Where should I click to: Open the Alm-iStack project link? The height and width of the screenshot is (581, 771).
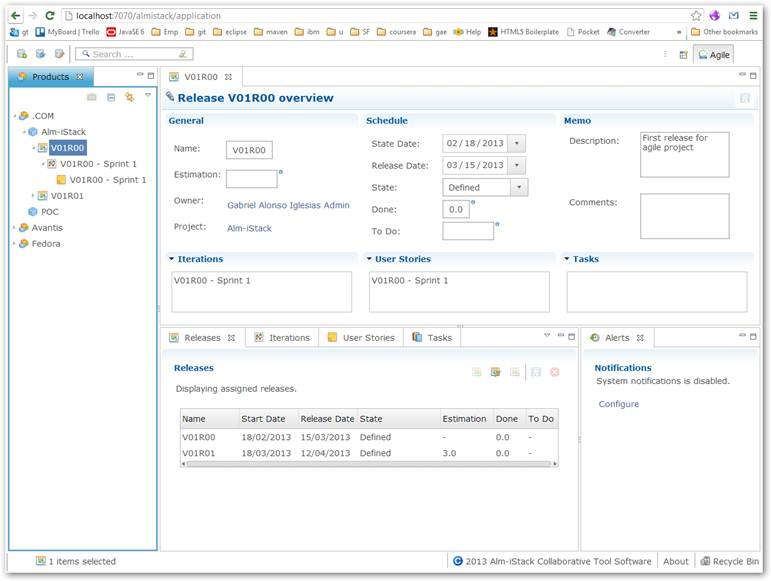click(x=249, y=228)
